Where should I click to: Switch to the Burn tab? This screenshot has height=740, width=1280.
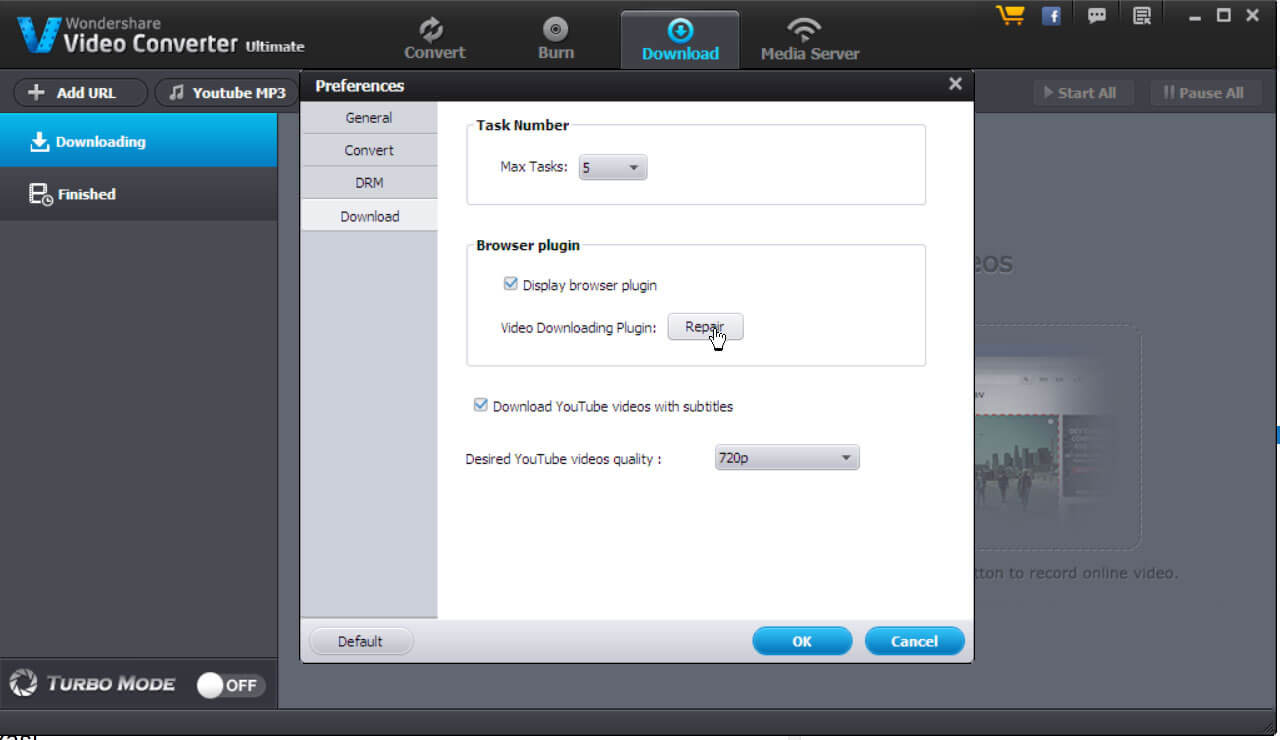tap(556, 39)
